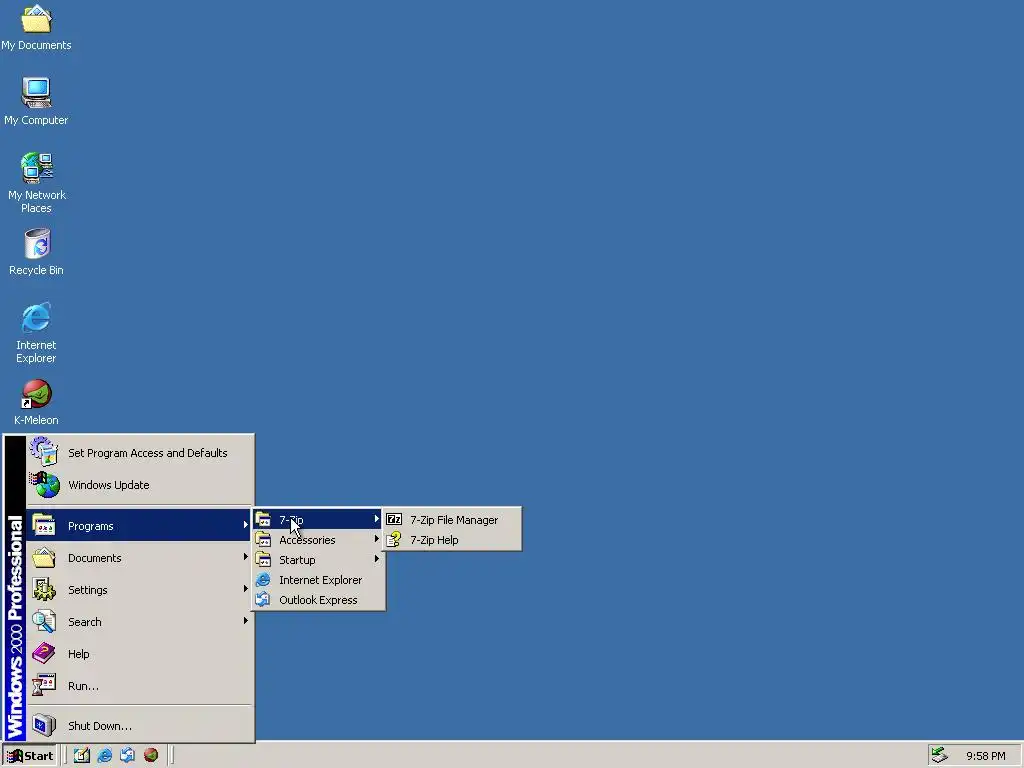Screen dimensions: 1024x768
Task: Click the 7-Zip folder icon
Action: pyautogui.click(x=263, y=519)
